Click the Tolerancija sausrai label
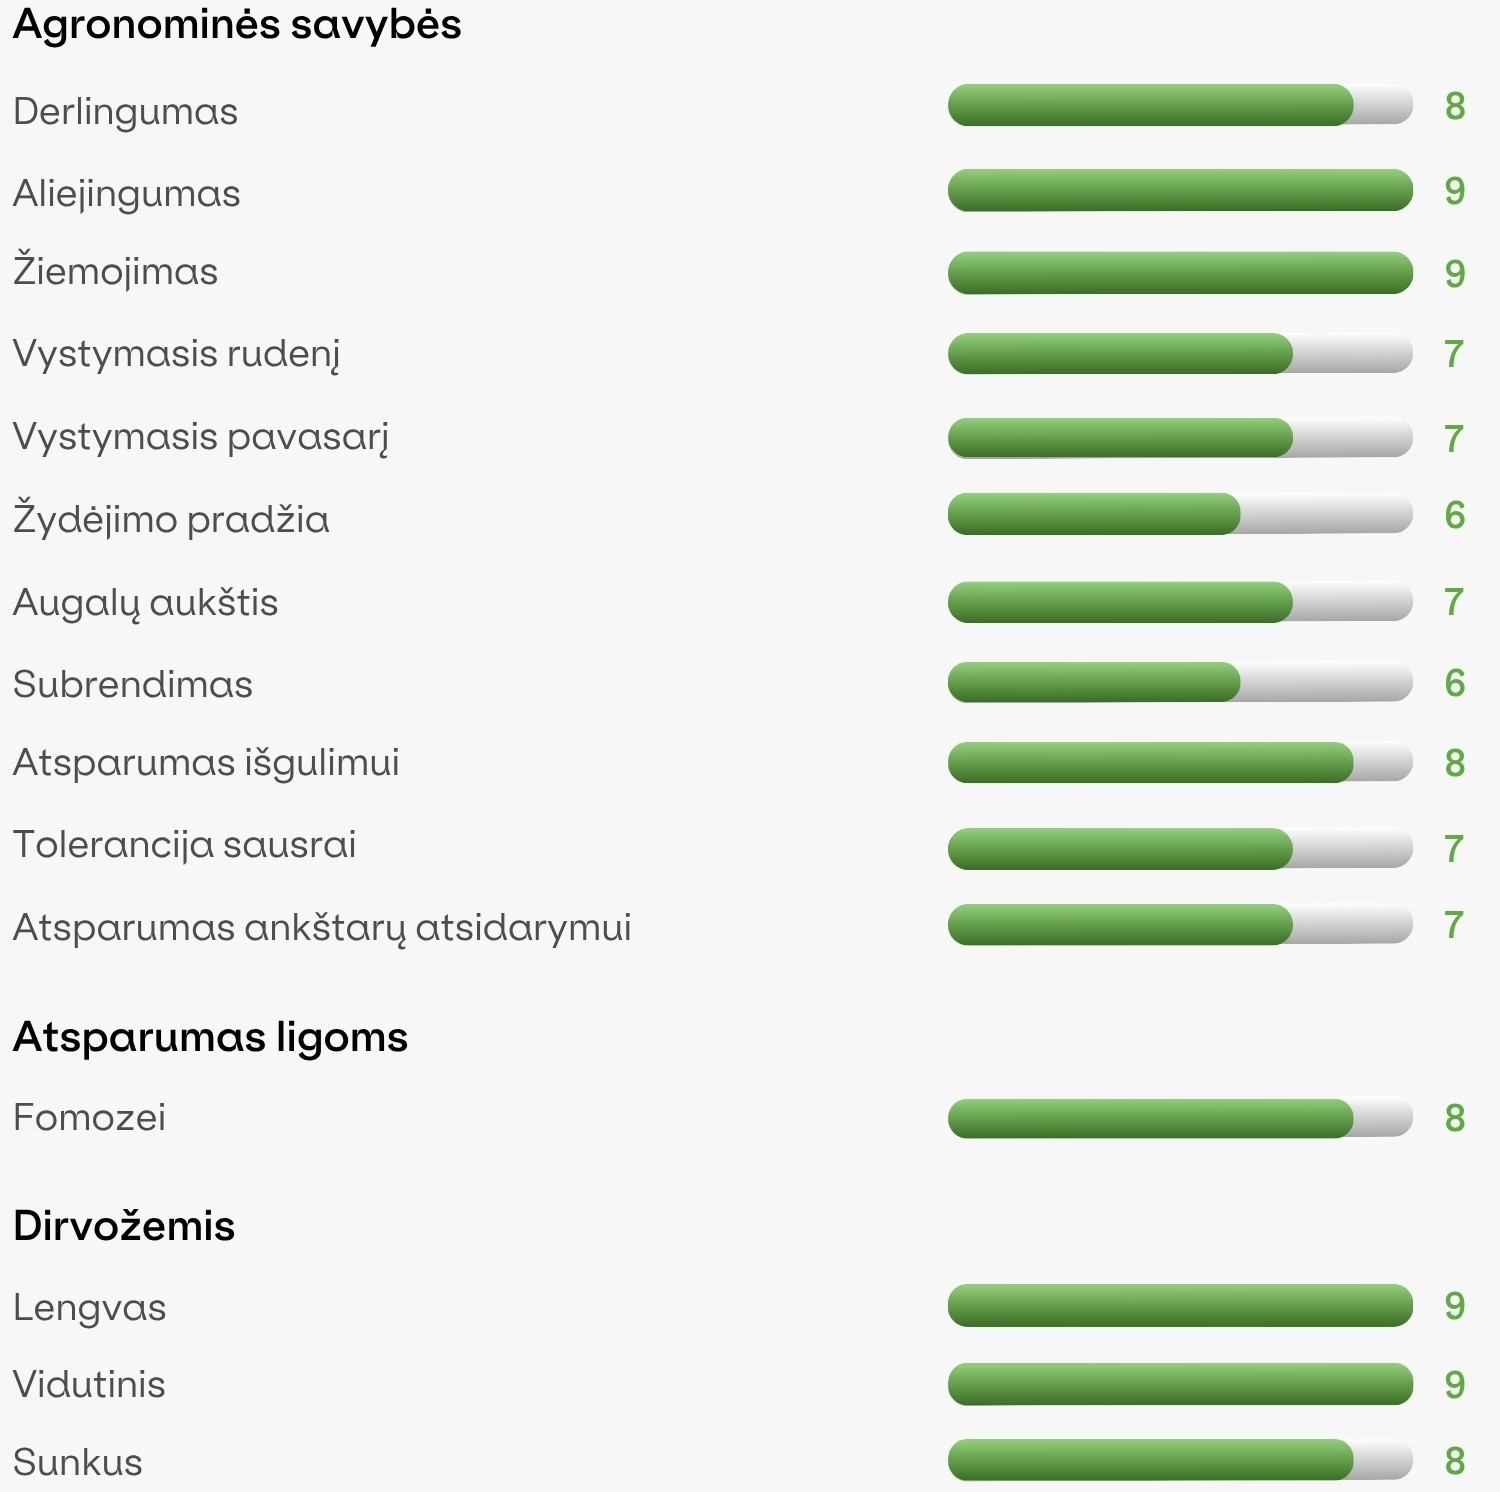Image resolution: width=1500 pixels, height=1492 pixels. pos(185,845)
